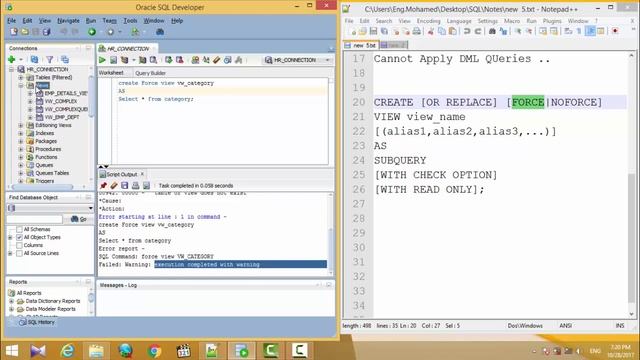Viewport: 640px width, 360px height.
Task: Open Chrome from taskbar
Action: [155, 351]
